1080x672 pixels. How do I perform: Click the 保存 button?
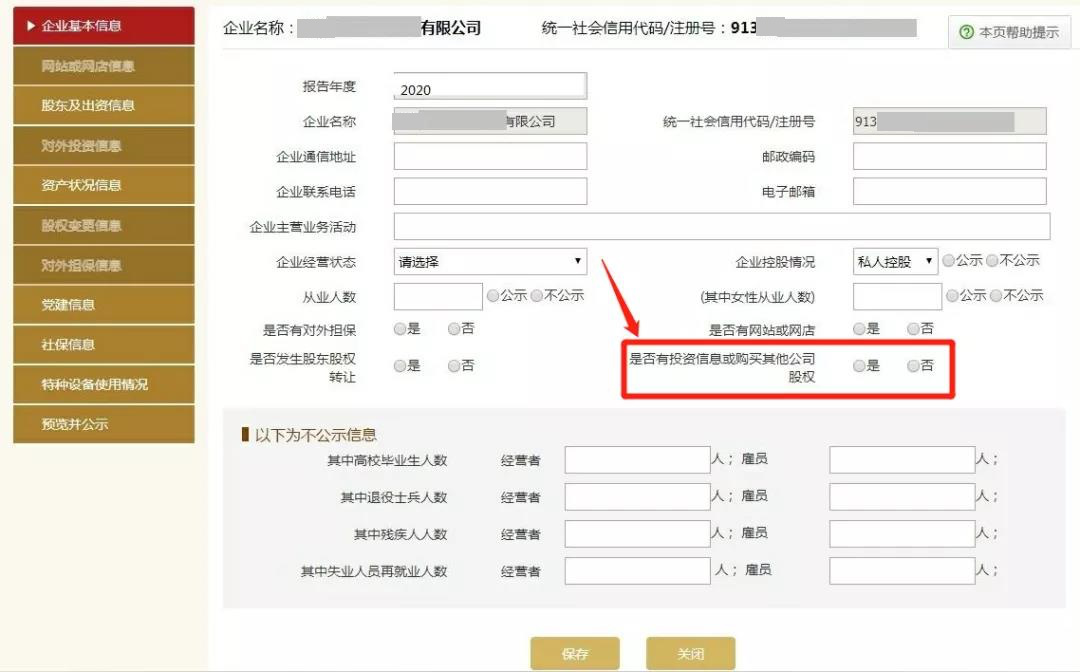575,653
